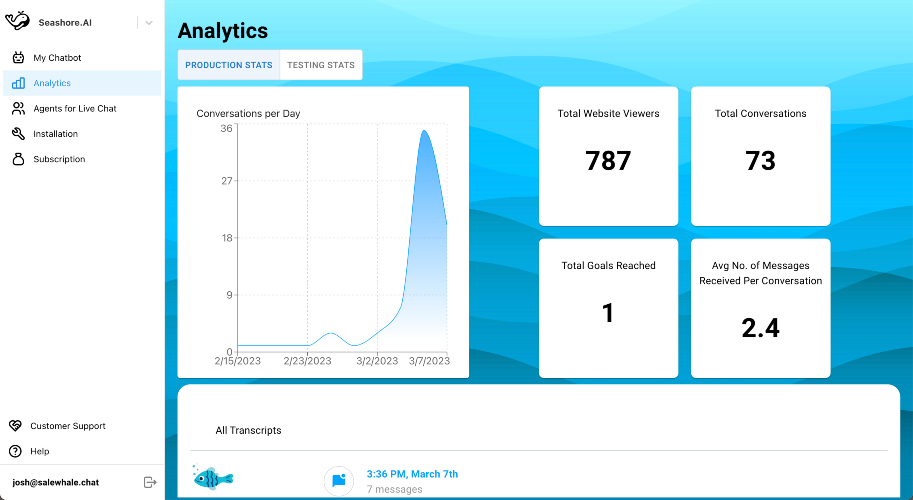Click the 2/15/2023 axis label
Image resolution: width=913 pixels, height=500 pixels.
point(238,361)
